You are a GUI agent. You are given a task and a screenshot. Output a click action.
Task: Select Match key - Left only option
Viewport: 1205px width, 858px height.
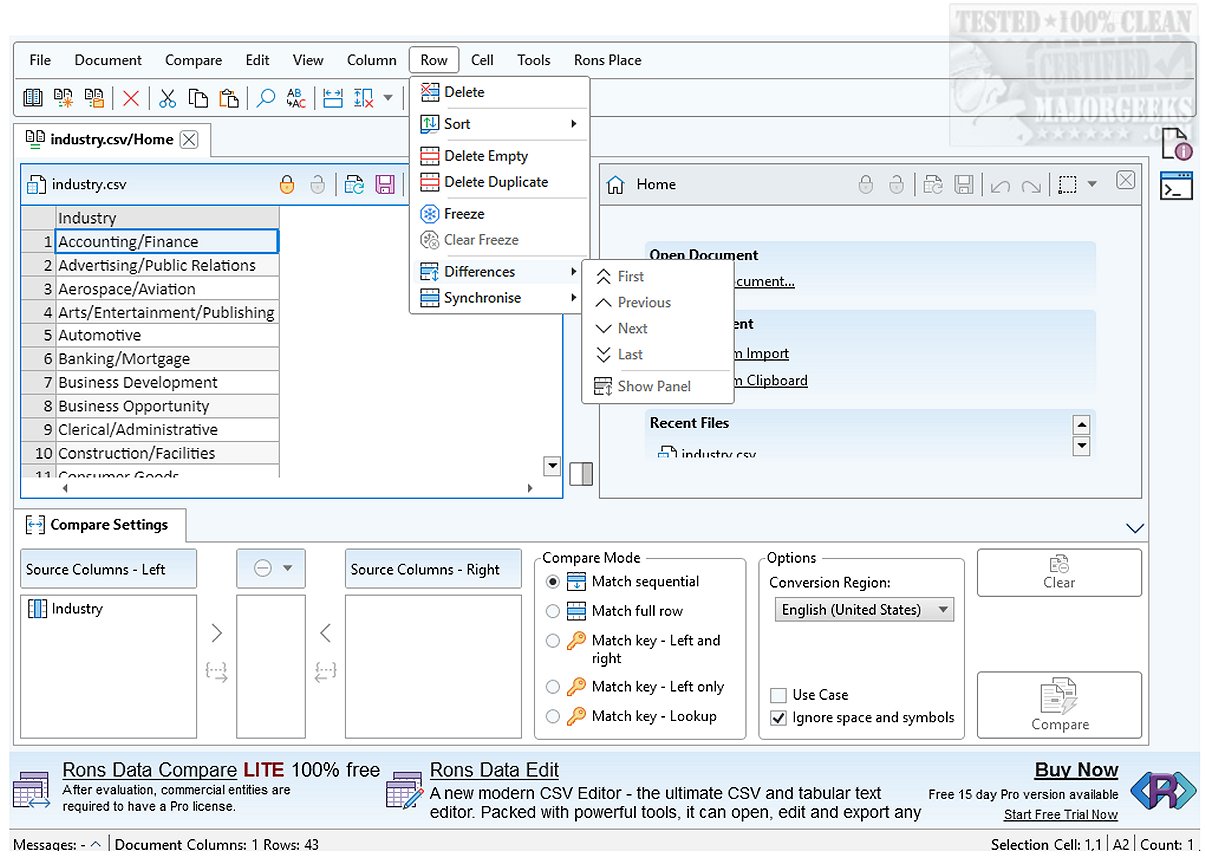point(553,687)
